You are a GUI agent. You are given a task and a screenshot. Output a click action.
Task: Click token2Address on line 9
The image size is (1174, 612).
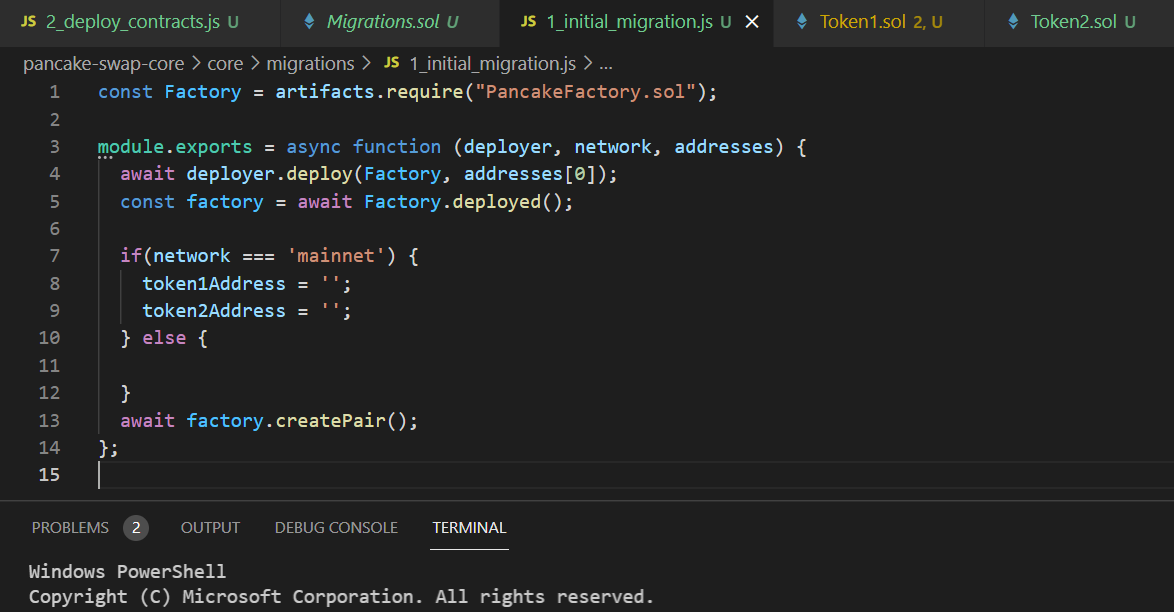(214, 311)
